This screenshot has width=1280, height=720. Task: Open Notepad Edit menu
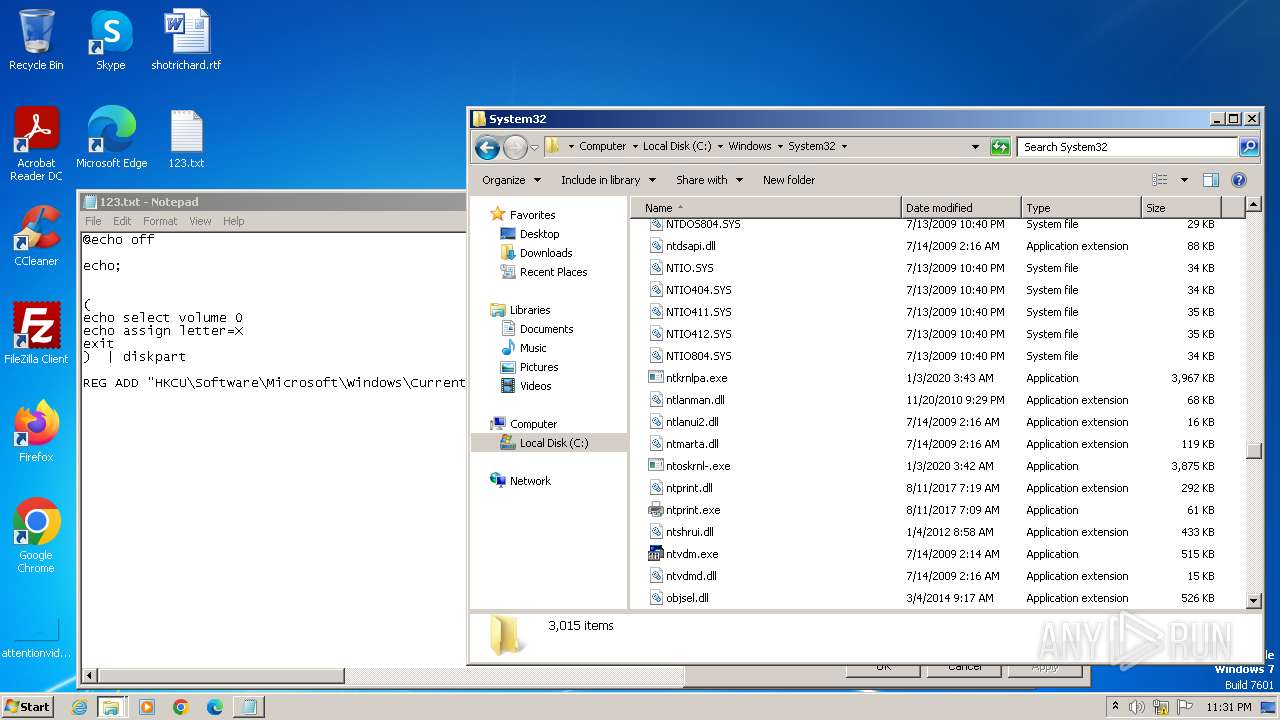pyautogui.click(x=122, y=221)
